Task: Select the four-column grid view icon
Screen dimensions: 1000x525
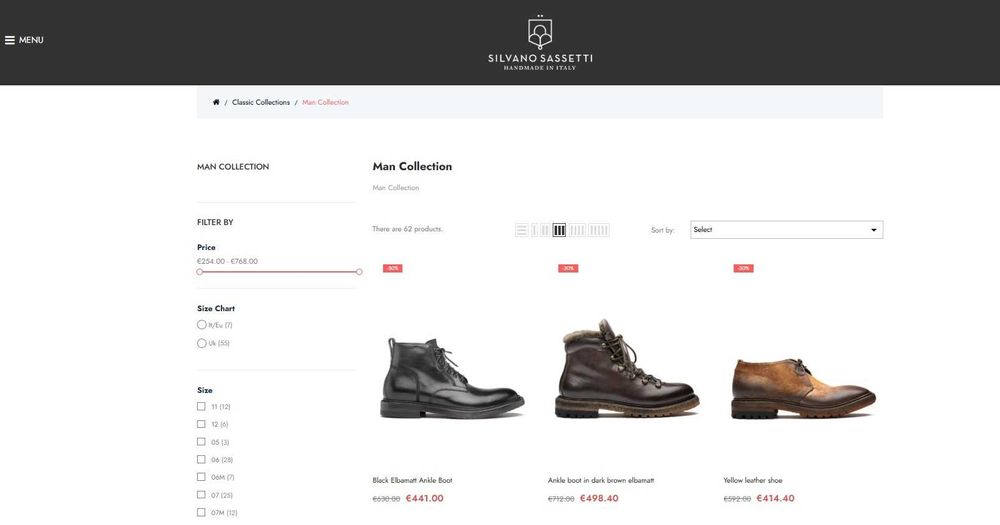Action: pyautogui.click(x=578, y=230)
